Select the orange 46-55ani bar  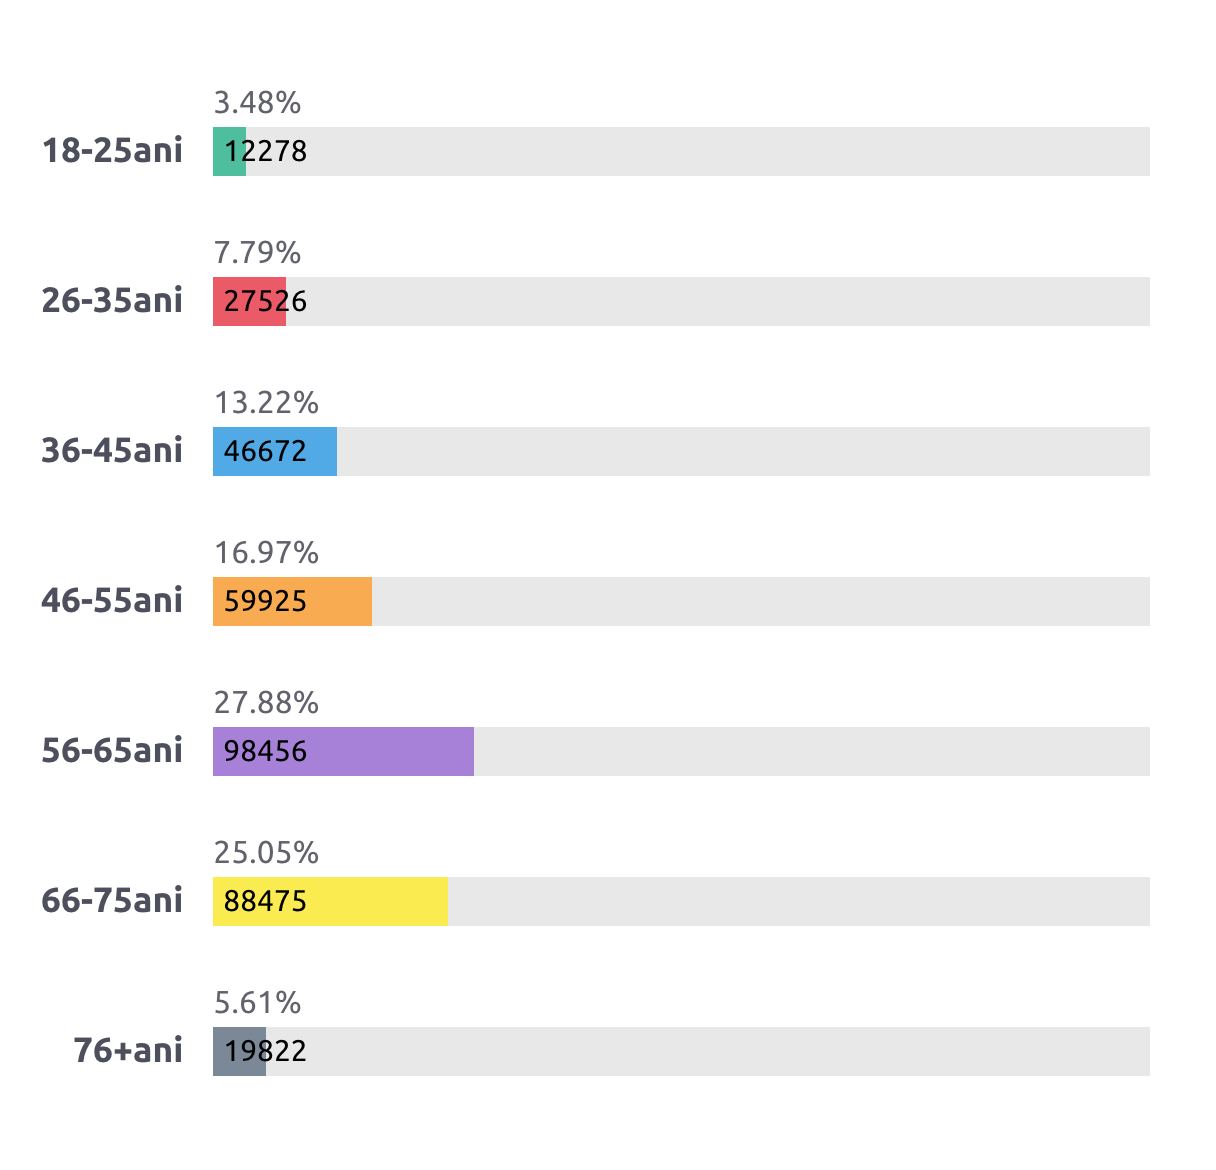click(292, 601)
